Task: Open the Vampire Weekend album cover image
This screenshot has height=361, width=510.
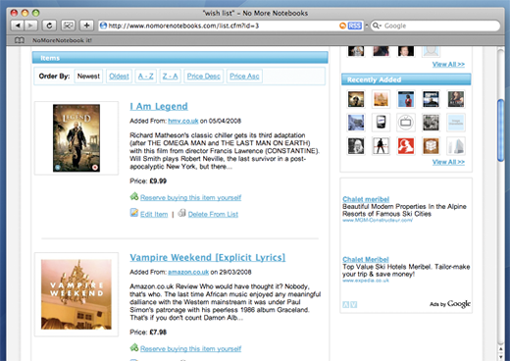Action: point(76,295)
